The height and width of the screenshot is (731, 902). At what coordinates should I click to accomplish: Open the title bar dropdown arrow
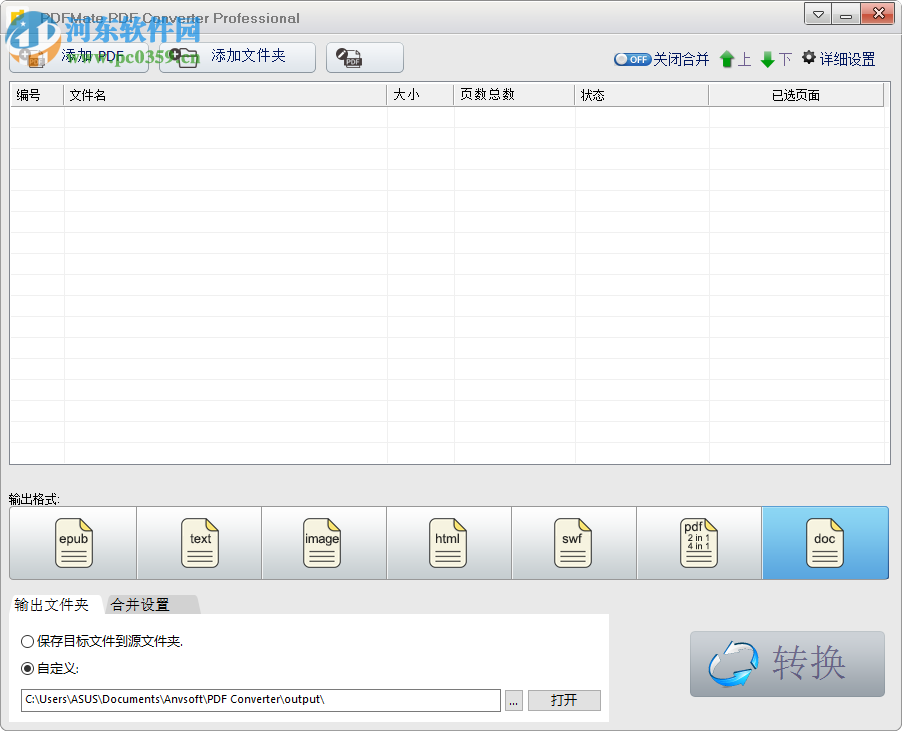tap(816, 13)
